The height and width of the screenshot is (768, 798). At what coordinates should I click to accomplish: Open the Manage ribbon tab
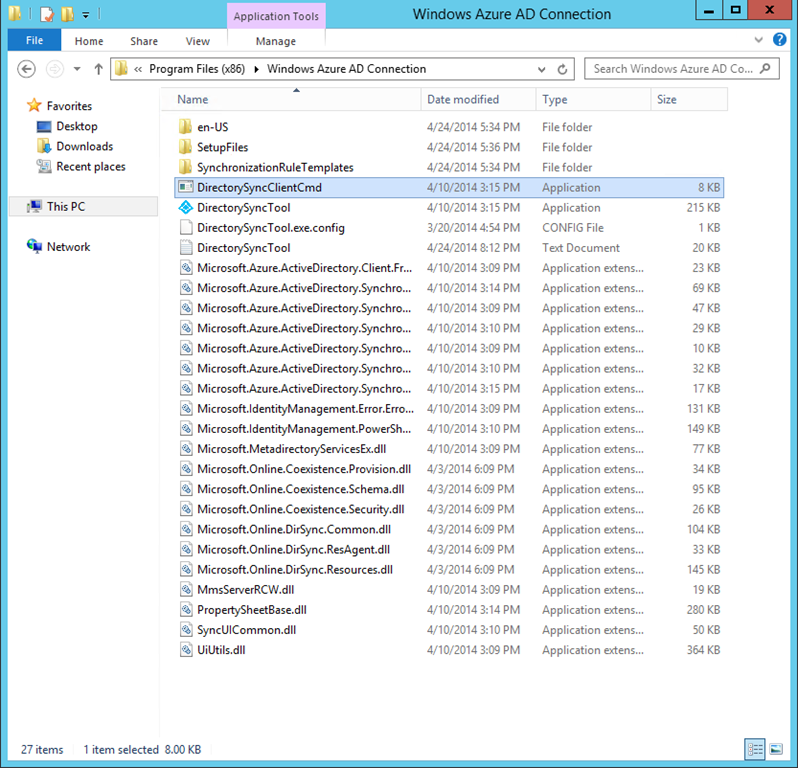(275, 41)
